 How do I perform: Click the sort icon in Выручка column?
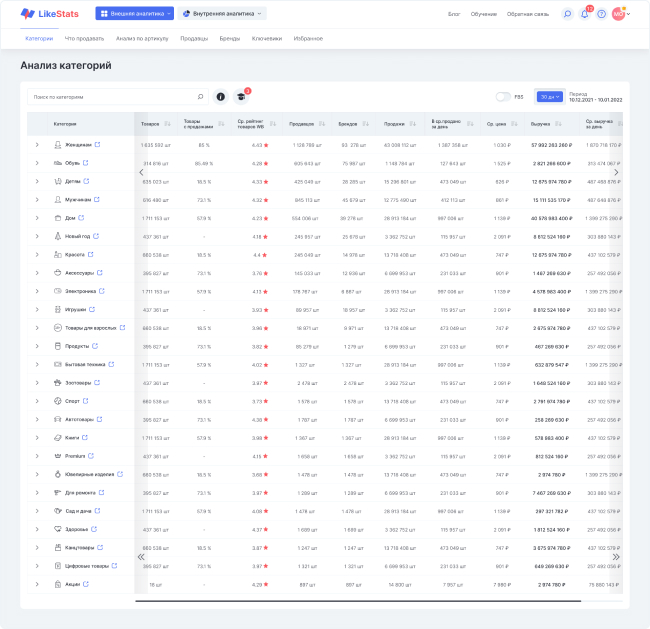pos(558,124)
